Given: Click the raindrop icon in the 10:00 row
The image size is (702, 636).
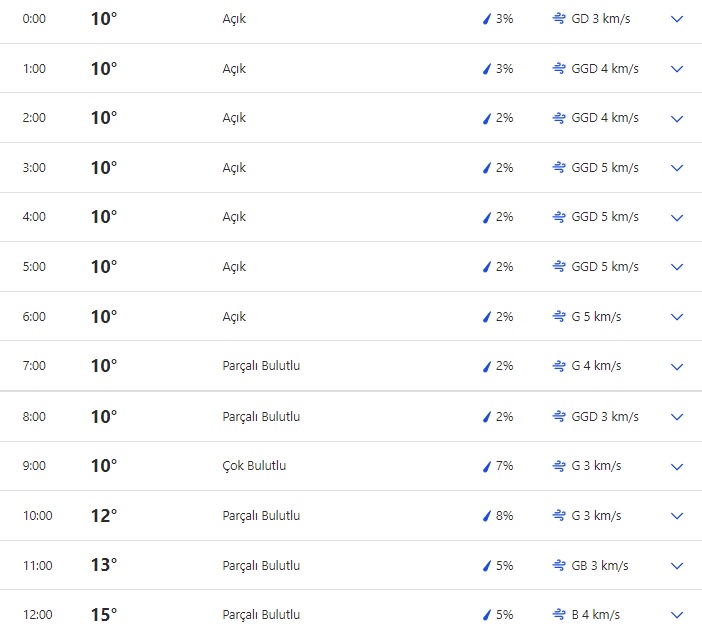Looking at the screenshot, I should click(x=487, y=516).
